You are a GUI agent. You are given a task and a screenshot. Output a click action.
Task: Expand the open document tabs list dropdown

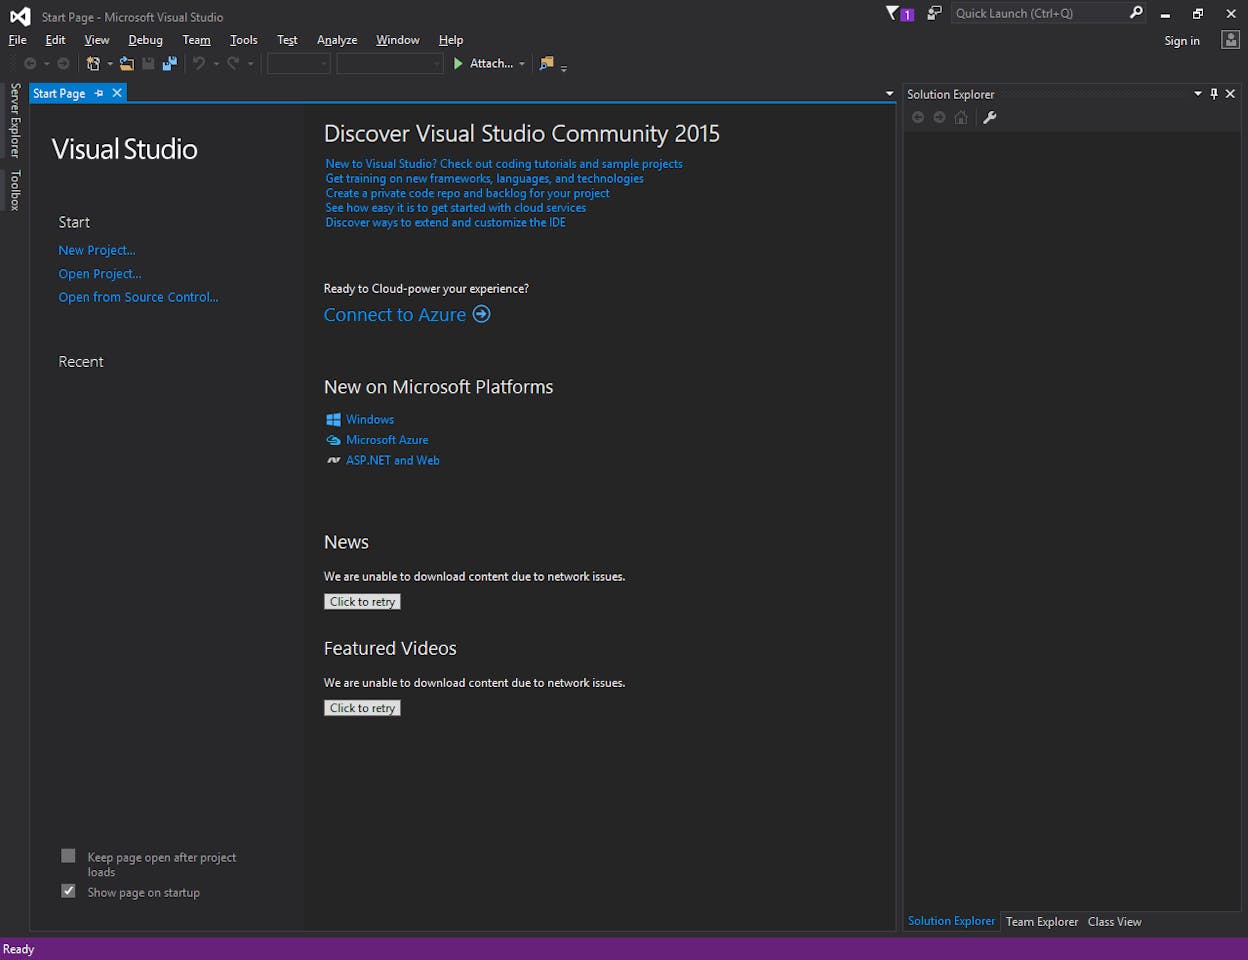889,94
